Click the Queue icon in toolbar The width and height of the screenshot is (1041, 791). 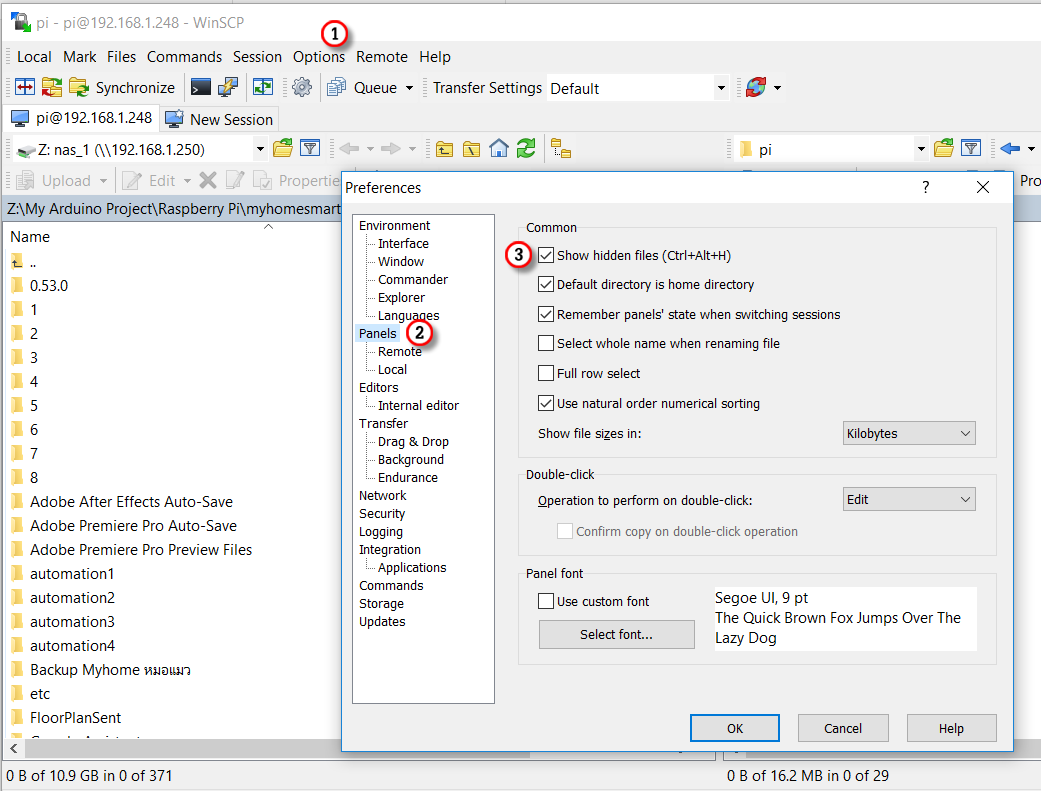[x=337, y=87]
